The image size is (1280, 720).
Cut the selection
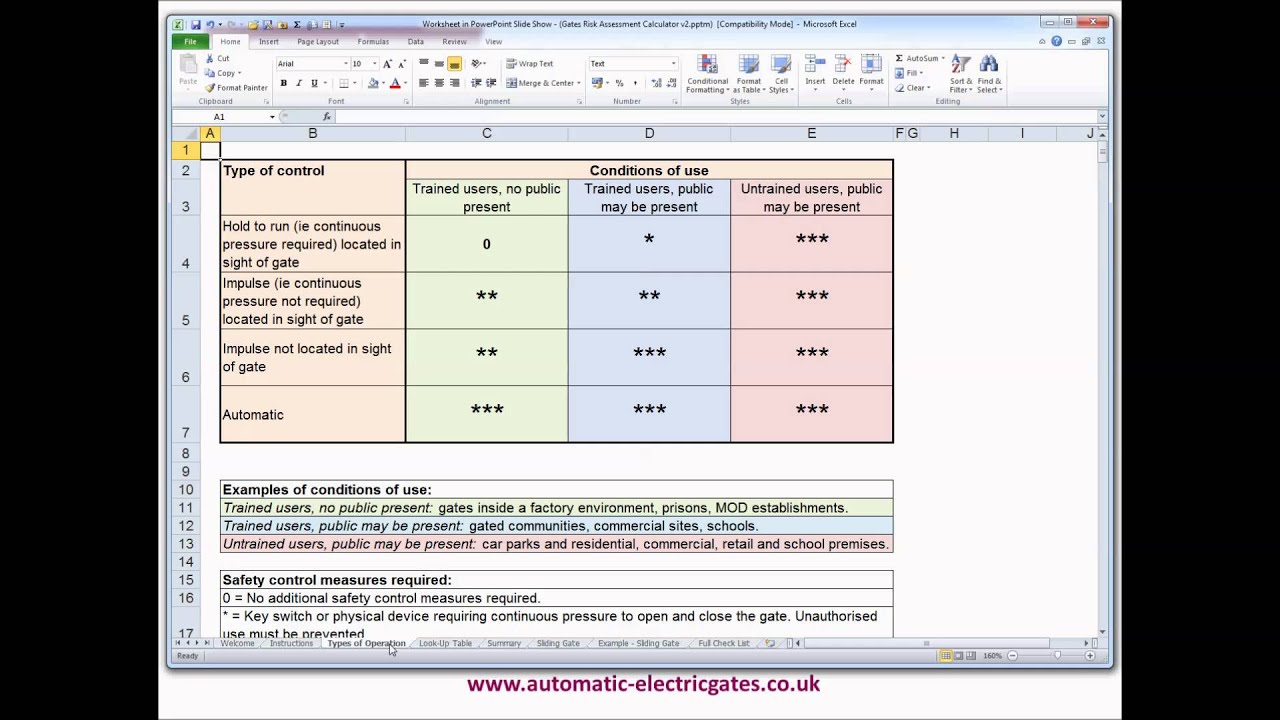click(218, 59)
